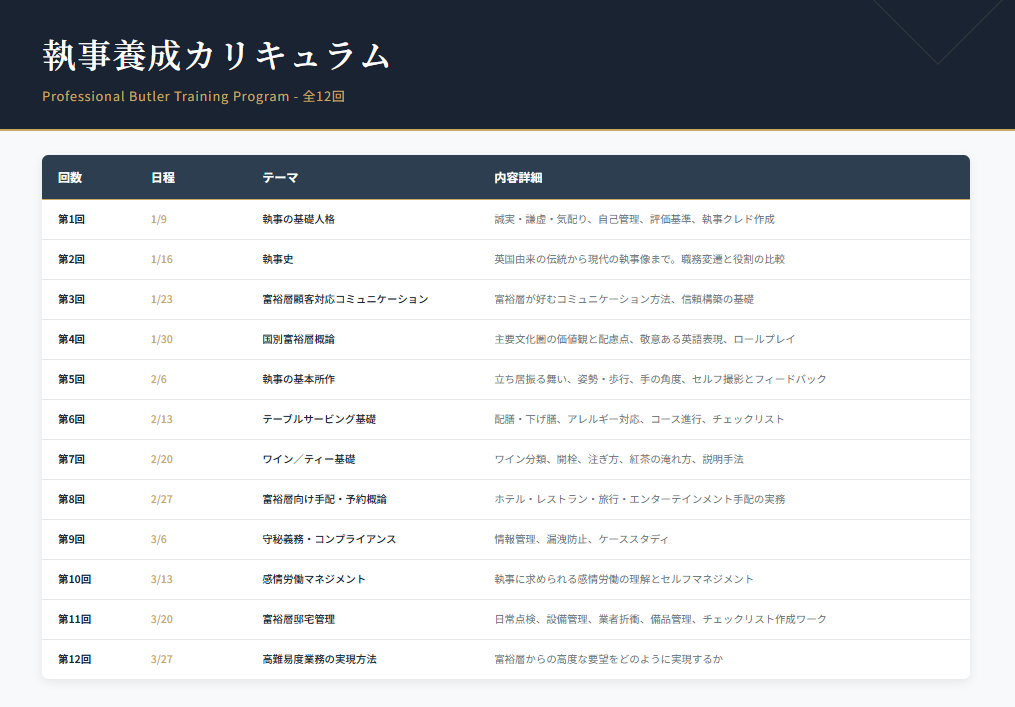Click the detail 富裕層が好むコミュニケーション方法
The height and width of the screenshot is (707, 1015).
pyautogui.click(x=624, y=299)
